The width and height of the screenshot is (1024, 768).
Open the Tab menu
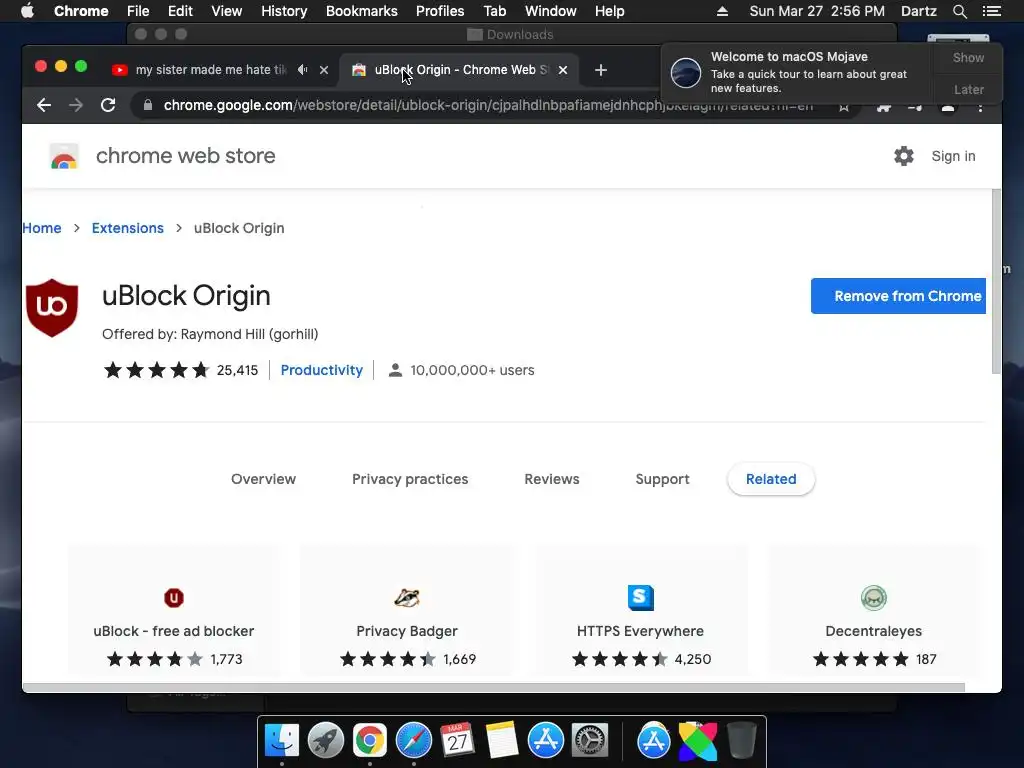pyautogui.click(x=494, y=11)
